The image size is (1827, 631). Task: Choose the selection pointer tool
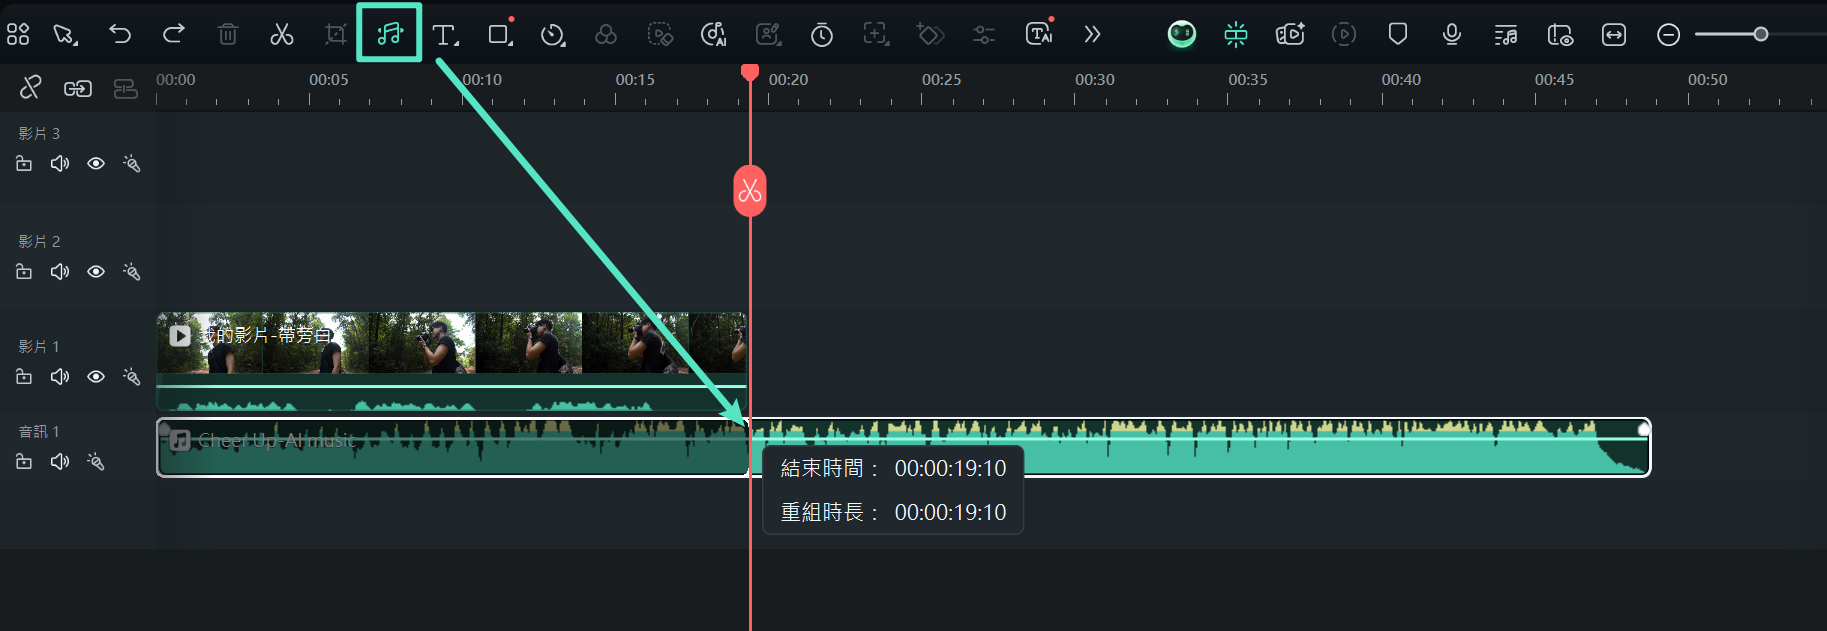[x=65, y=35]
